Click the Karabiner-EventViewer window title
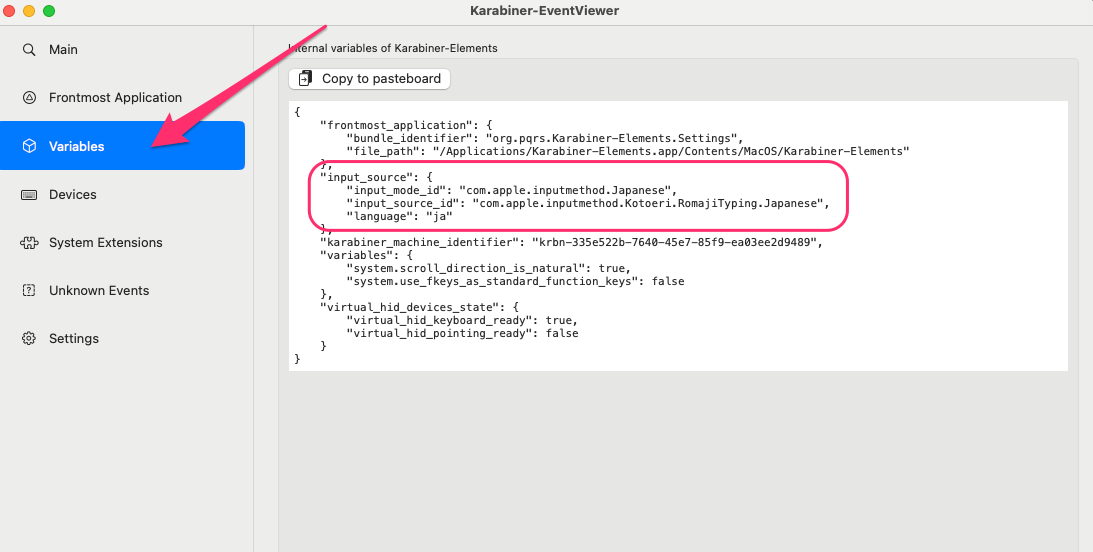Viewport: 1093px width, 552px height. pyautogui.click(x=544, y=10)
